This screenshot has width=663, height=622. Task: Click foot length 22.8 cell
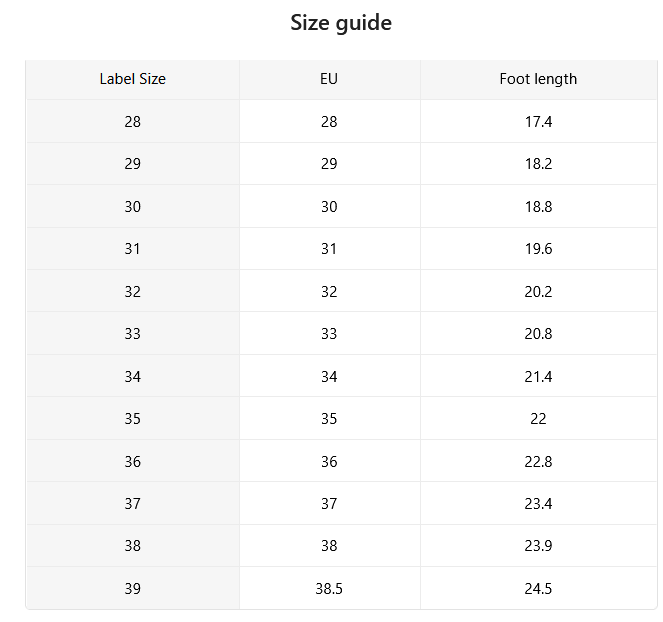538,461
